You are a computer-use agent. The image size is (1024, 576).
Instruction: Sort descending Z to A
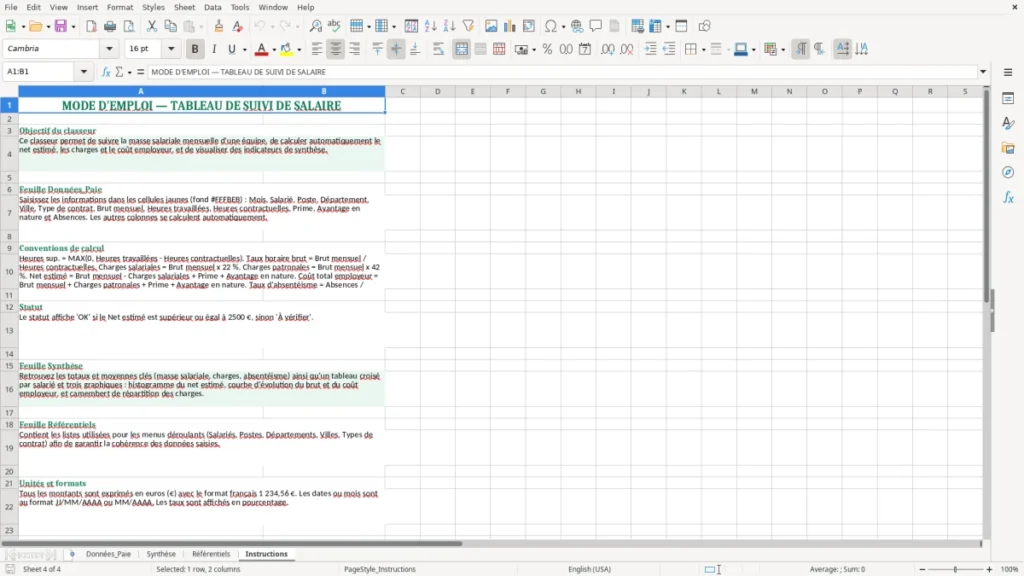449,26
